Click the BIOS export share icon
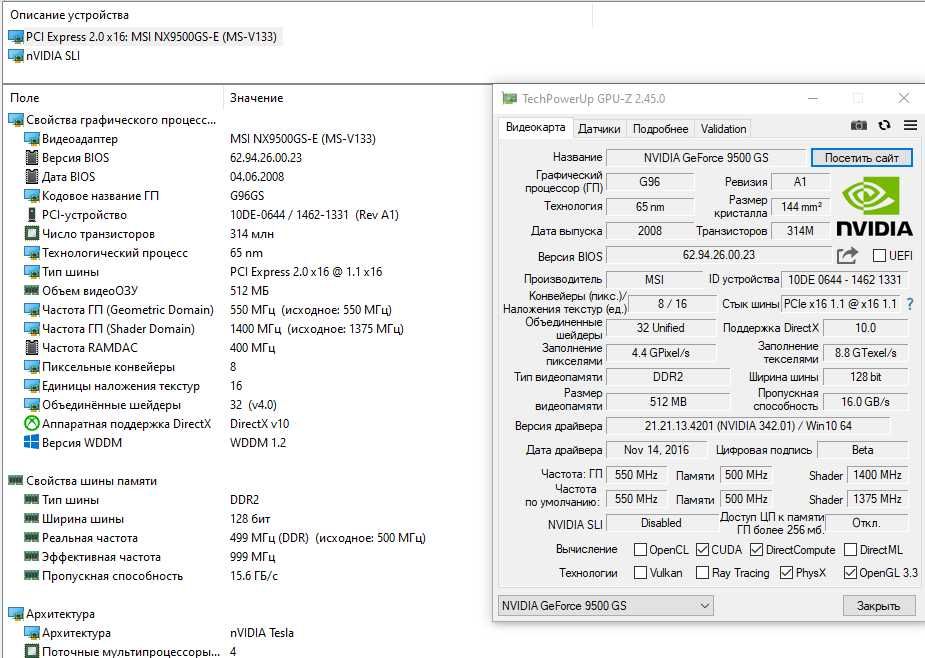The height and width of the screenshot is (658, 925). (847, 256)
